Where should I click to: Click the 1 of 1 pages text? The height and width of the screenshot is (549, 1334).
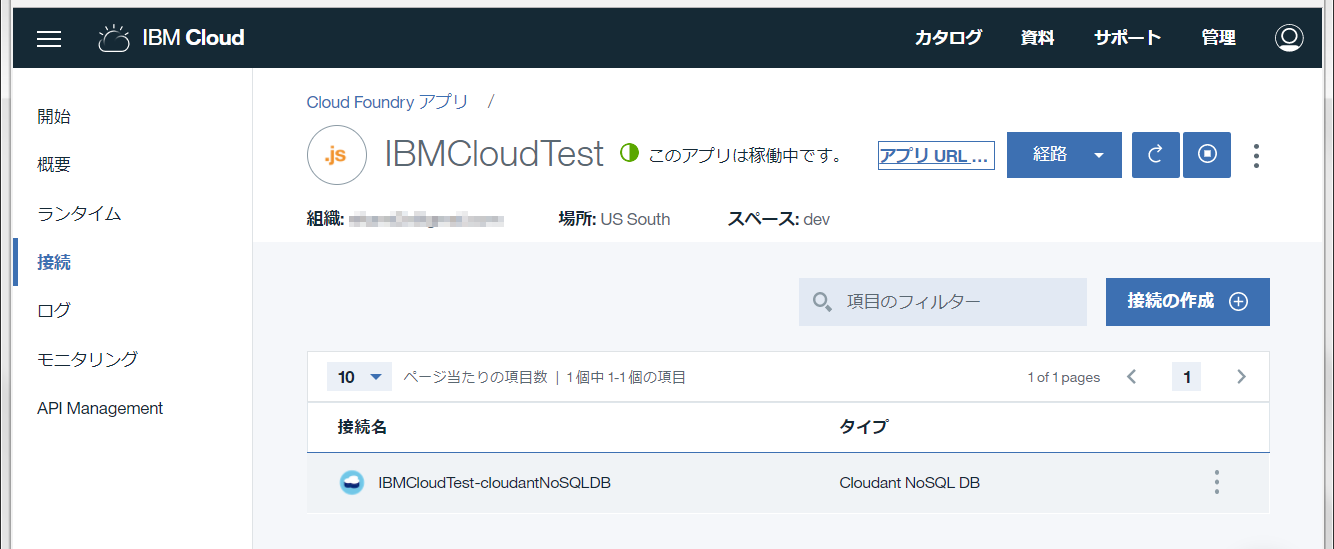(x=1064, y=377)
